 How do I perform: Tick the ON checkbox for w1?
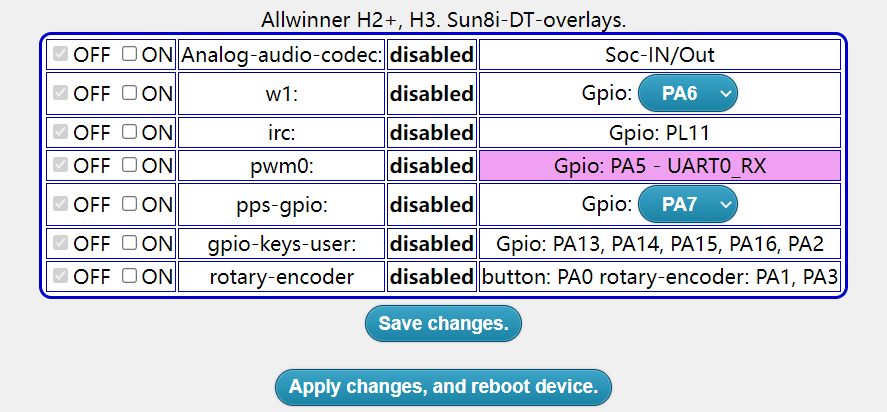coord(130,93)
